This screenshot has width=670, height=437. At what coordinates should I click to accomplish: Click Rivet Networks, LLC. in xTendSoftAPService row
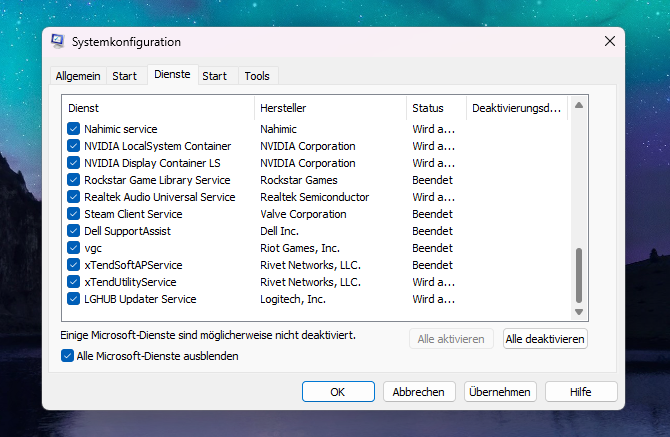[x=310, y=265]
